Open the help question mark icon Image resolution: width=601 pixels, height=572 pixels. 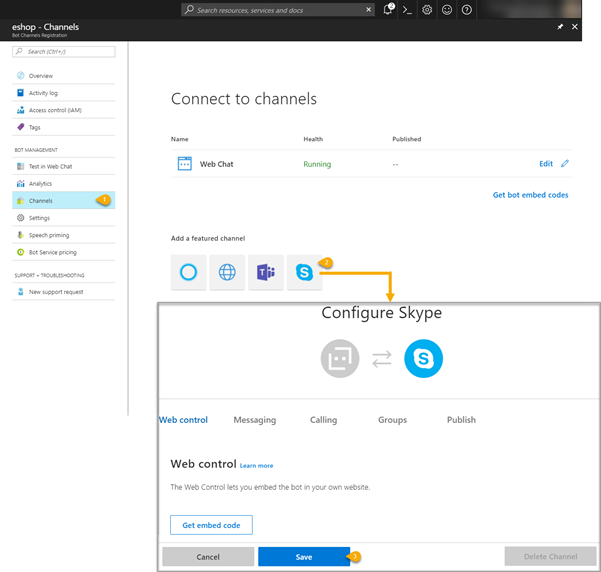click(466, 10)
